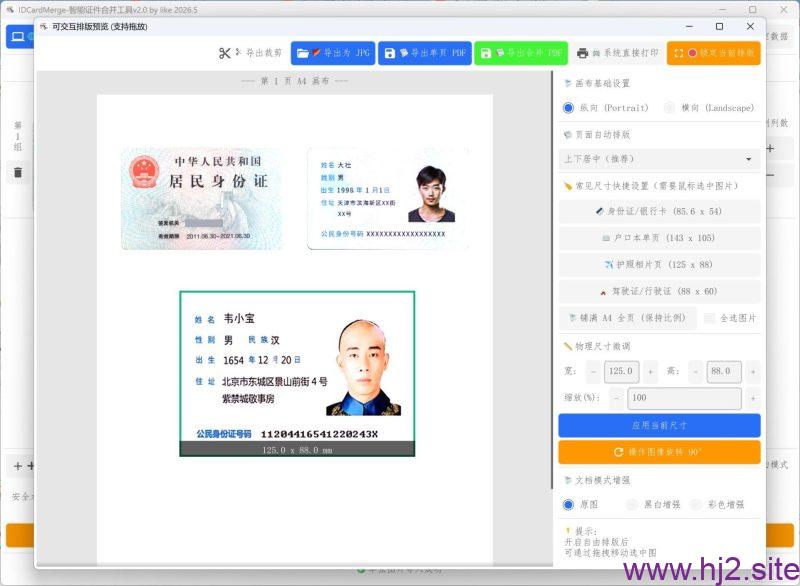Viewport: 800px width, 586px height.
Task: Select the 韦小宝 ID card image
Action: point(297,373)
